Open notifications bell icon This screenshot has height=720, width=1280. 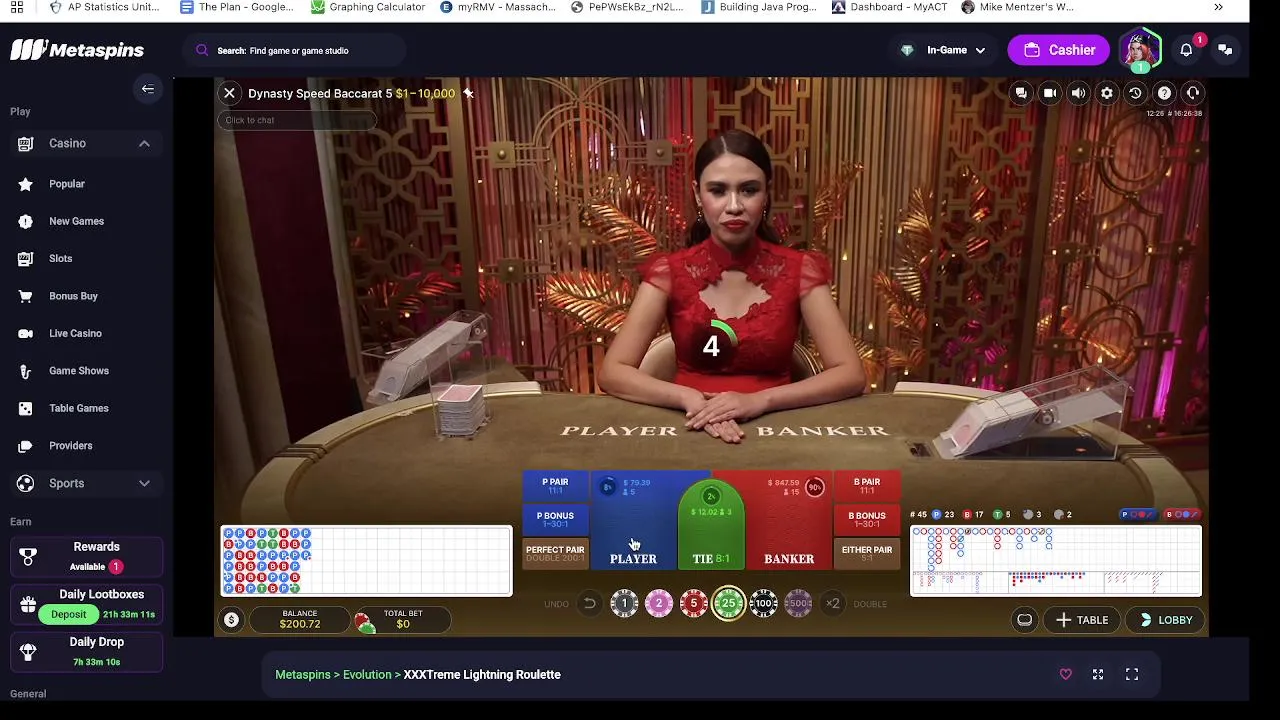[1186, 50]
